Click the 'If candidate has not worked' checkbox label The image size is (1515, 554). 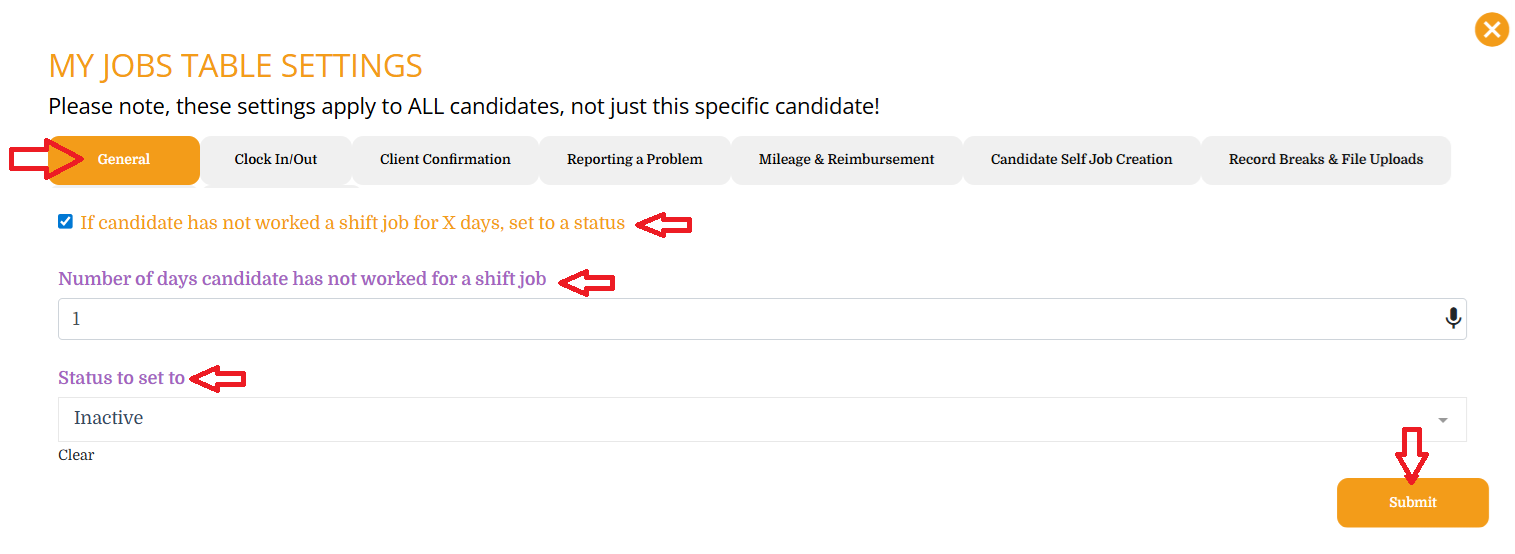point(352,223)
